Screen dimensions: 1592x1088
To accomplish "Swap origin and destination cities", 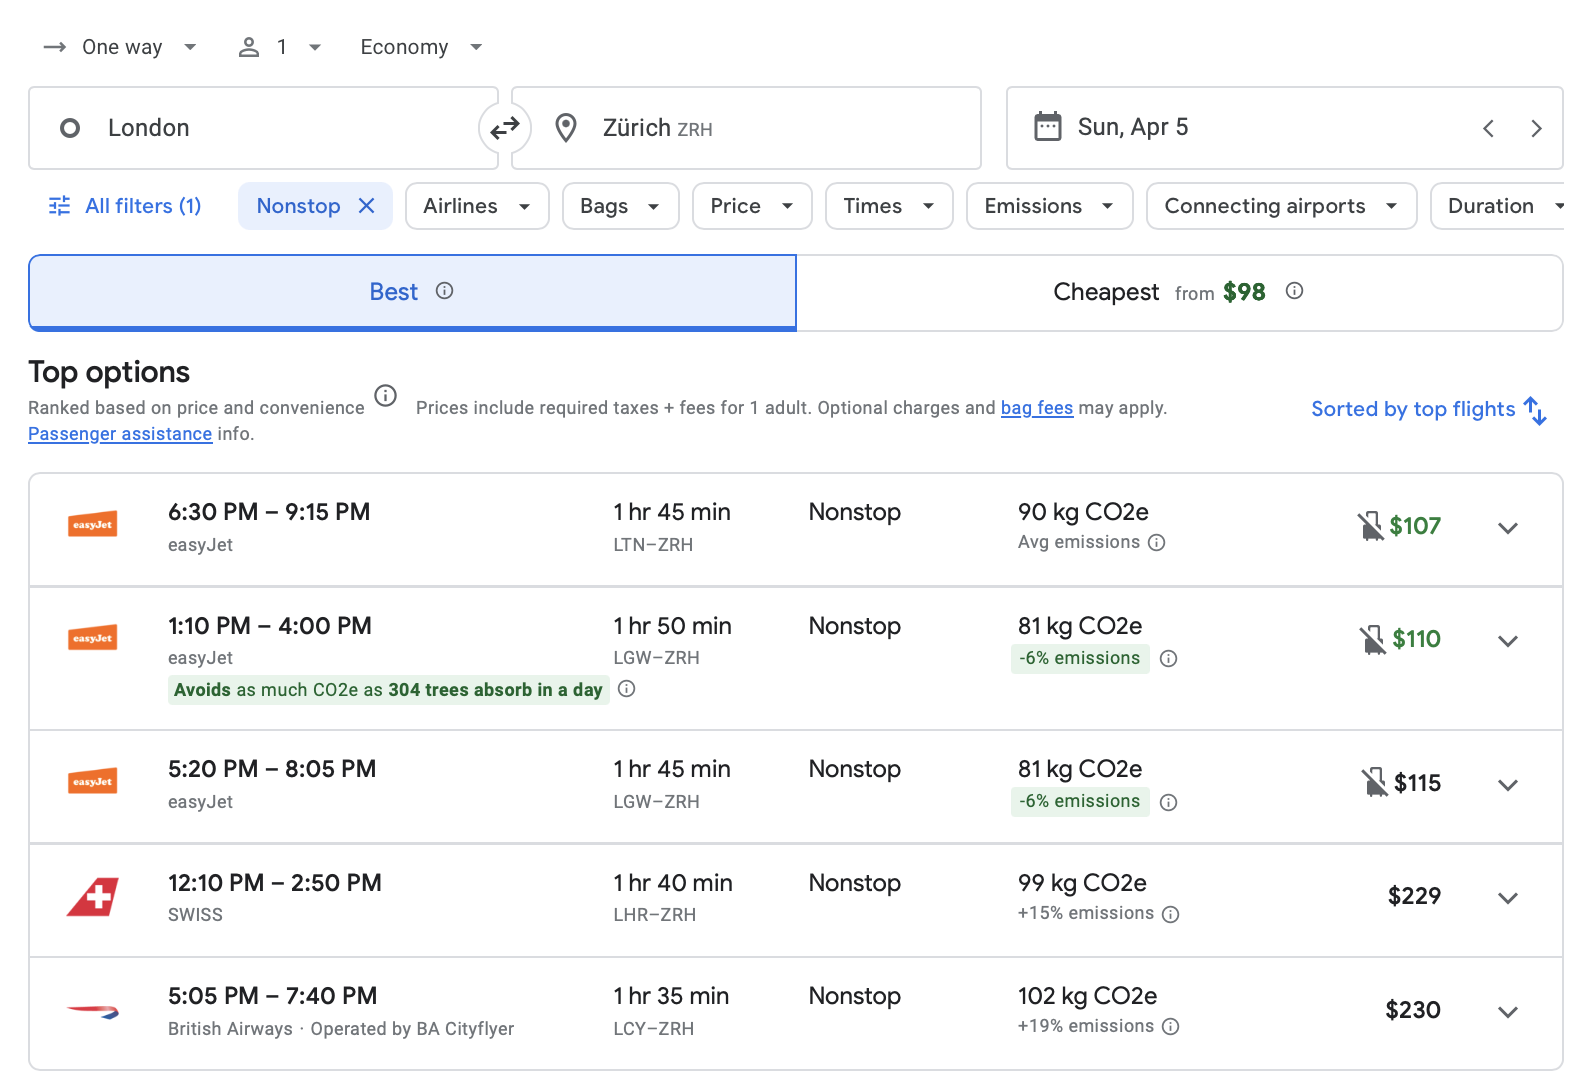I will (x=505, y=128).
